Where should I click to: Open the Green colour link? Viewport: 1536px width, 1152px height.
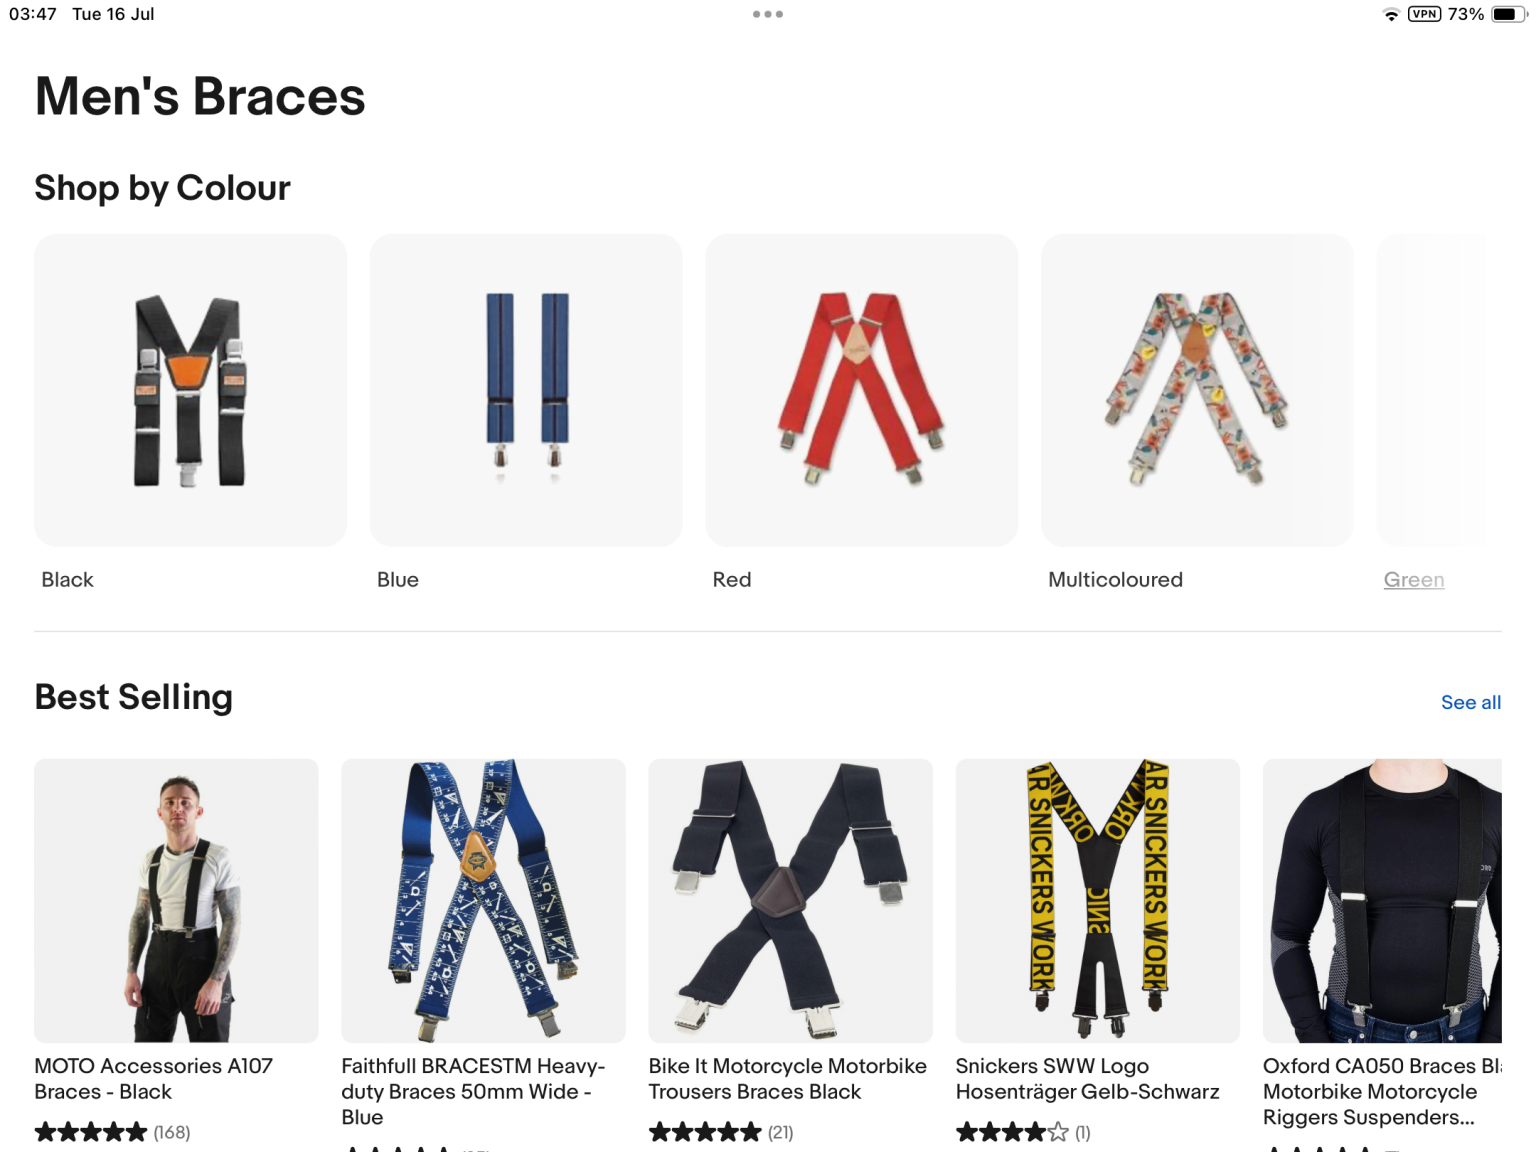(x=1413, y=580)
